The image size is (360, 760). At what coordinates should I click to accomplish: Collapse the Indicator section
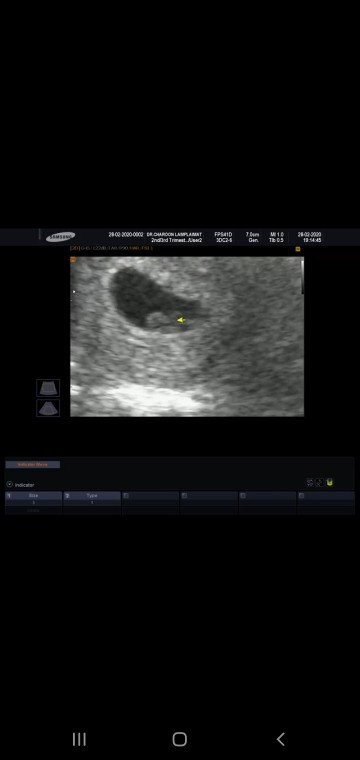(9, 484)
